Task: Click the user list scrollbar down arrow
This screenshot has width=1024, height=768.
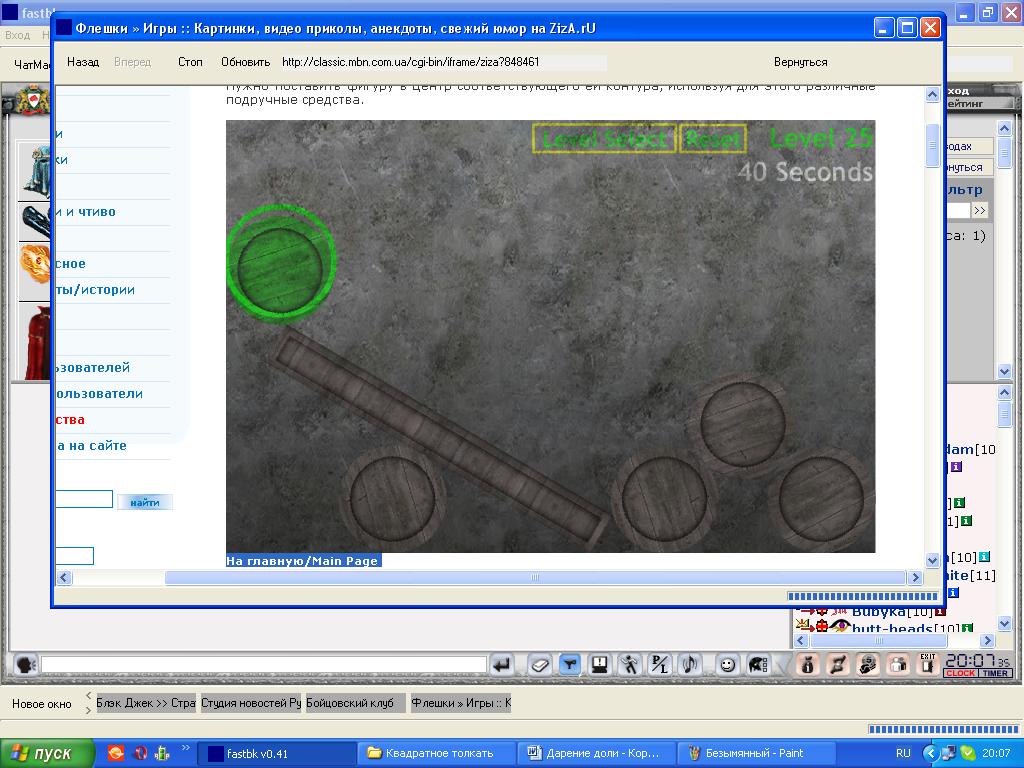Action: coord(1004,624)
